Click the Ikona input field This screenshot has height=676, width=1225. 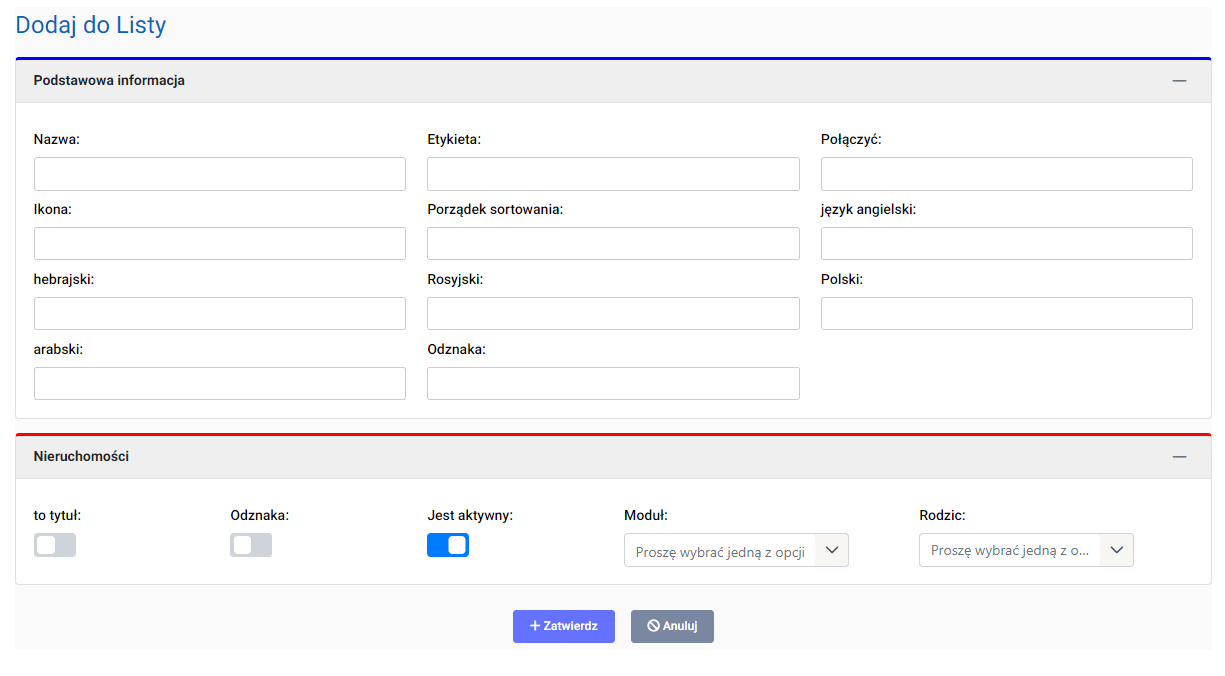click(x=220, y=244)
